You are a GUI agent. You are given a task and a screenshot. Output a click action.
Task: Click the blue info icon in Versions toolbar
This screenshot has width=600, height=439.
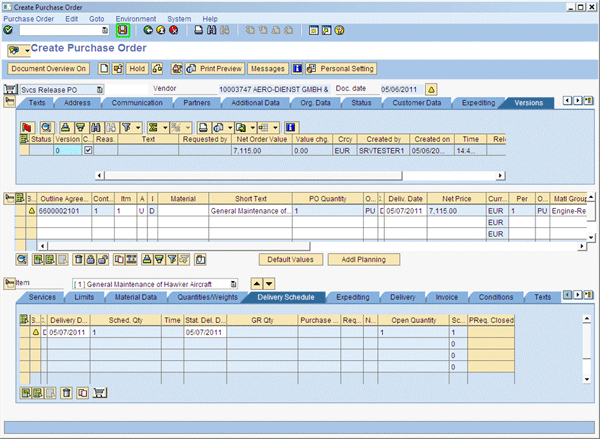[x=290, y=127]
